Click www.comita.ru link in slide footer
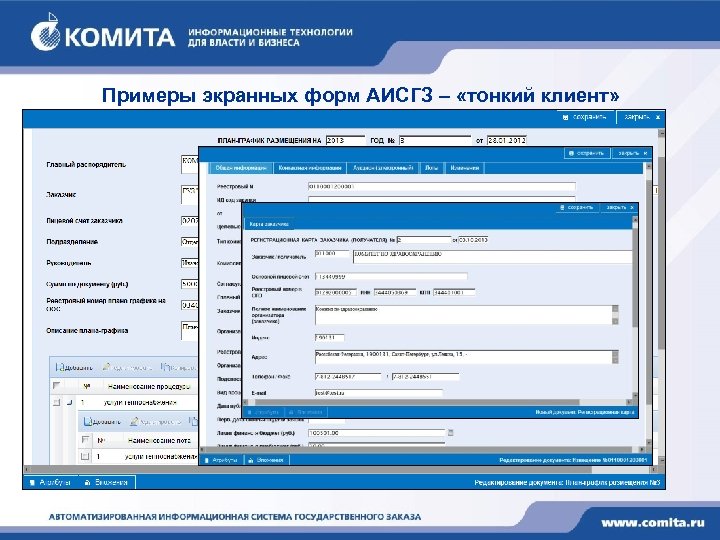 tap(653, 522)
